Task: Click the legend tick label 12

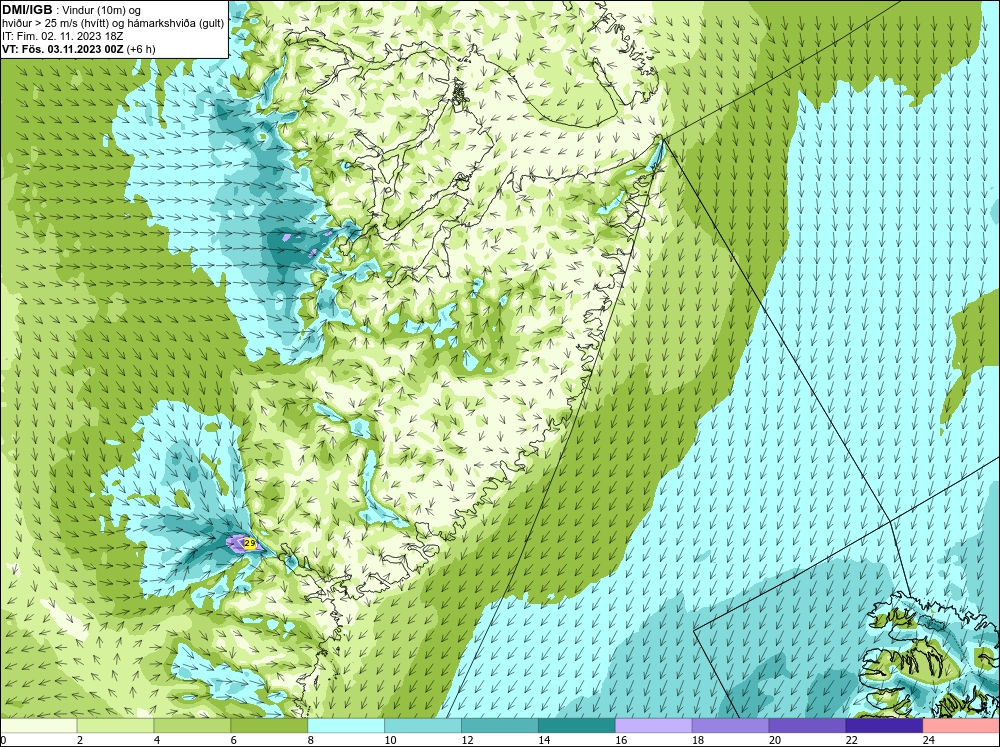Action: tap(467, 740)
